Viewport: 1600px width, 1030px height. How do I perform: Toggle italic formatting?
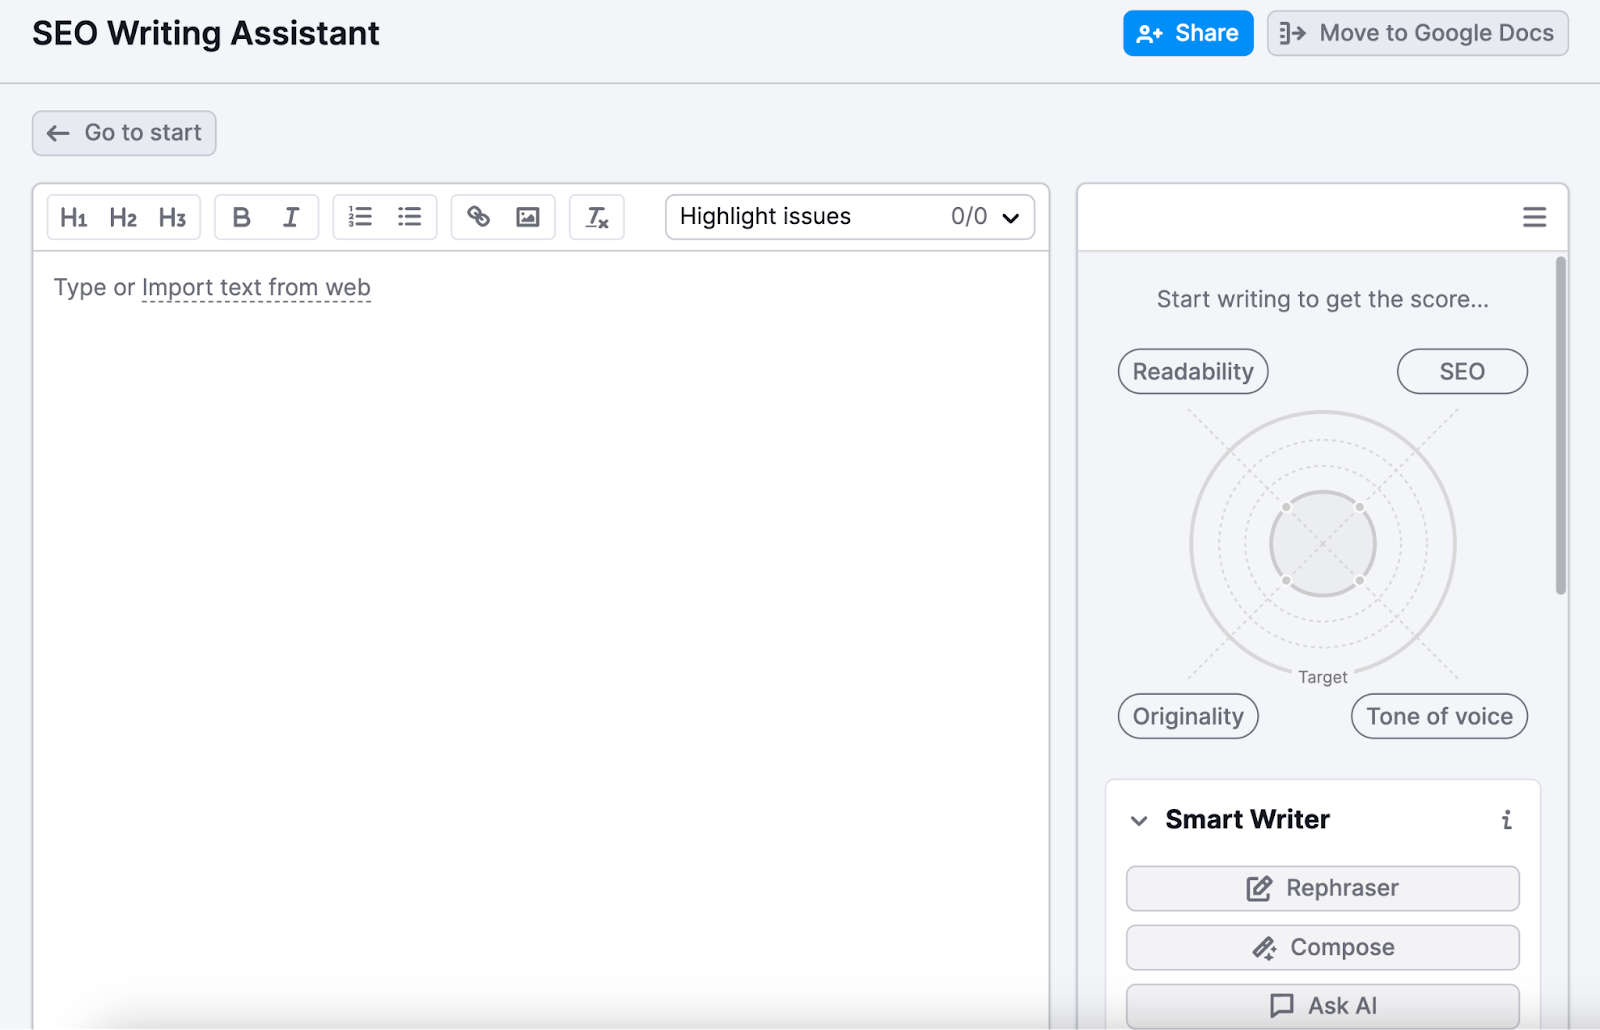tap(291, 217)
